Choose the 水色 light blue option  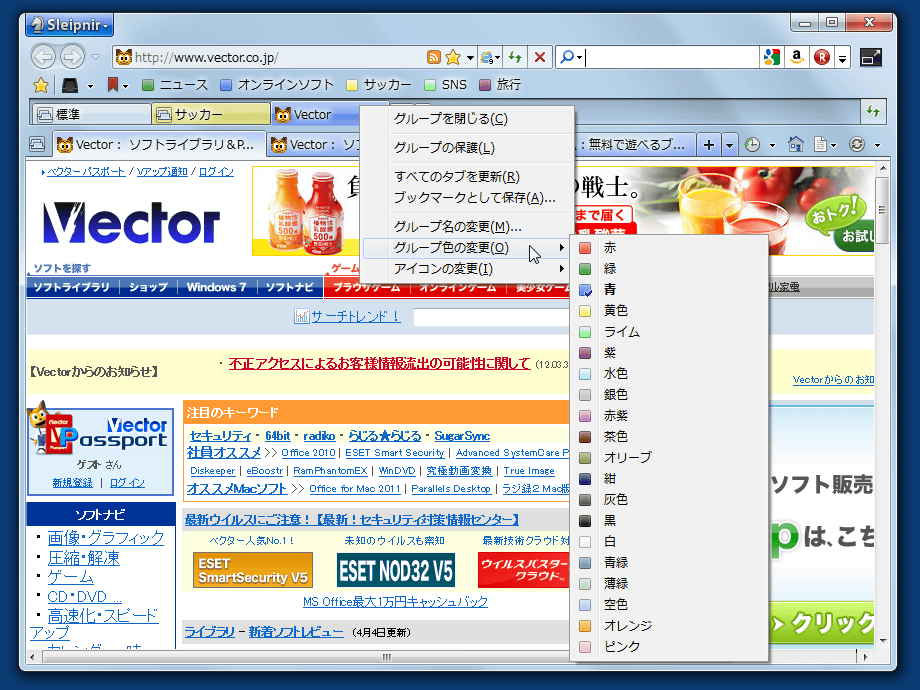tap(669, 373)
